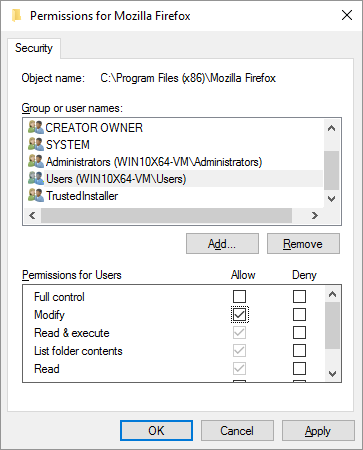Image resolution: width=363 pixels, height=450 pixels.
Task: Click the Administrators group icon
Action: tap(36, 161)
